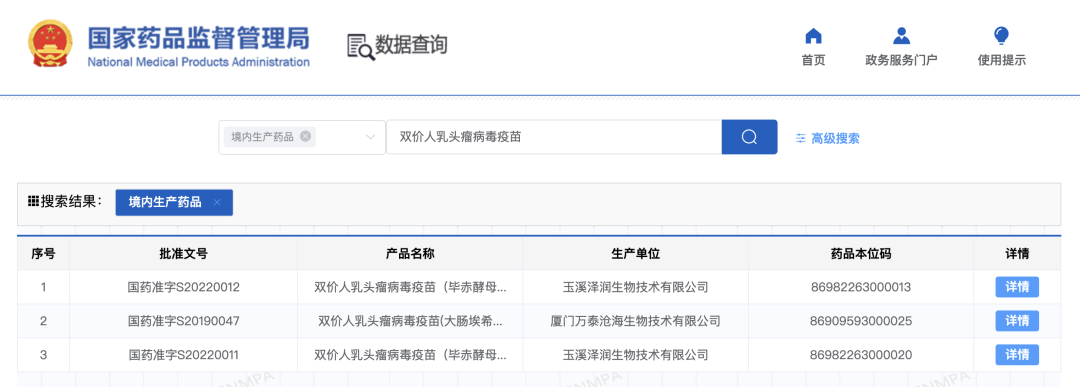Select the 厦门万泰沧海生物技术有限公司 row
1080x387 pixels.
click(x=539, y=321)
